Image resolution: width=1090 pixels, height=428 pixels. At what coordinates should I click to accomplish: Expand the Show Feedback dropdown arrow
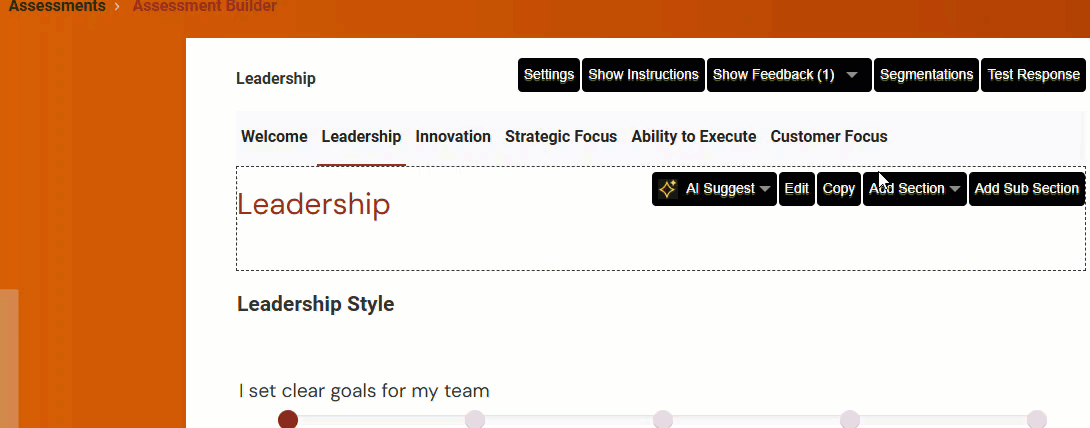point(852,75)
